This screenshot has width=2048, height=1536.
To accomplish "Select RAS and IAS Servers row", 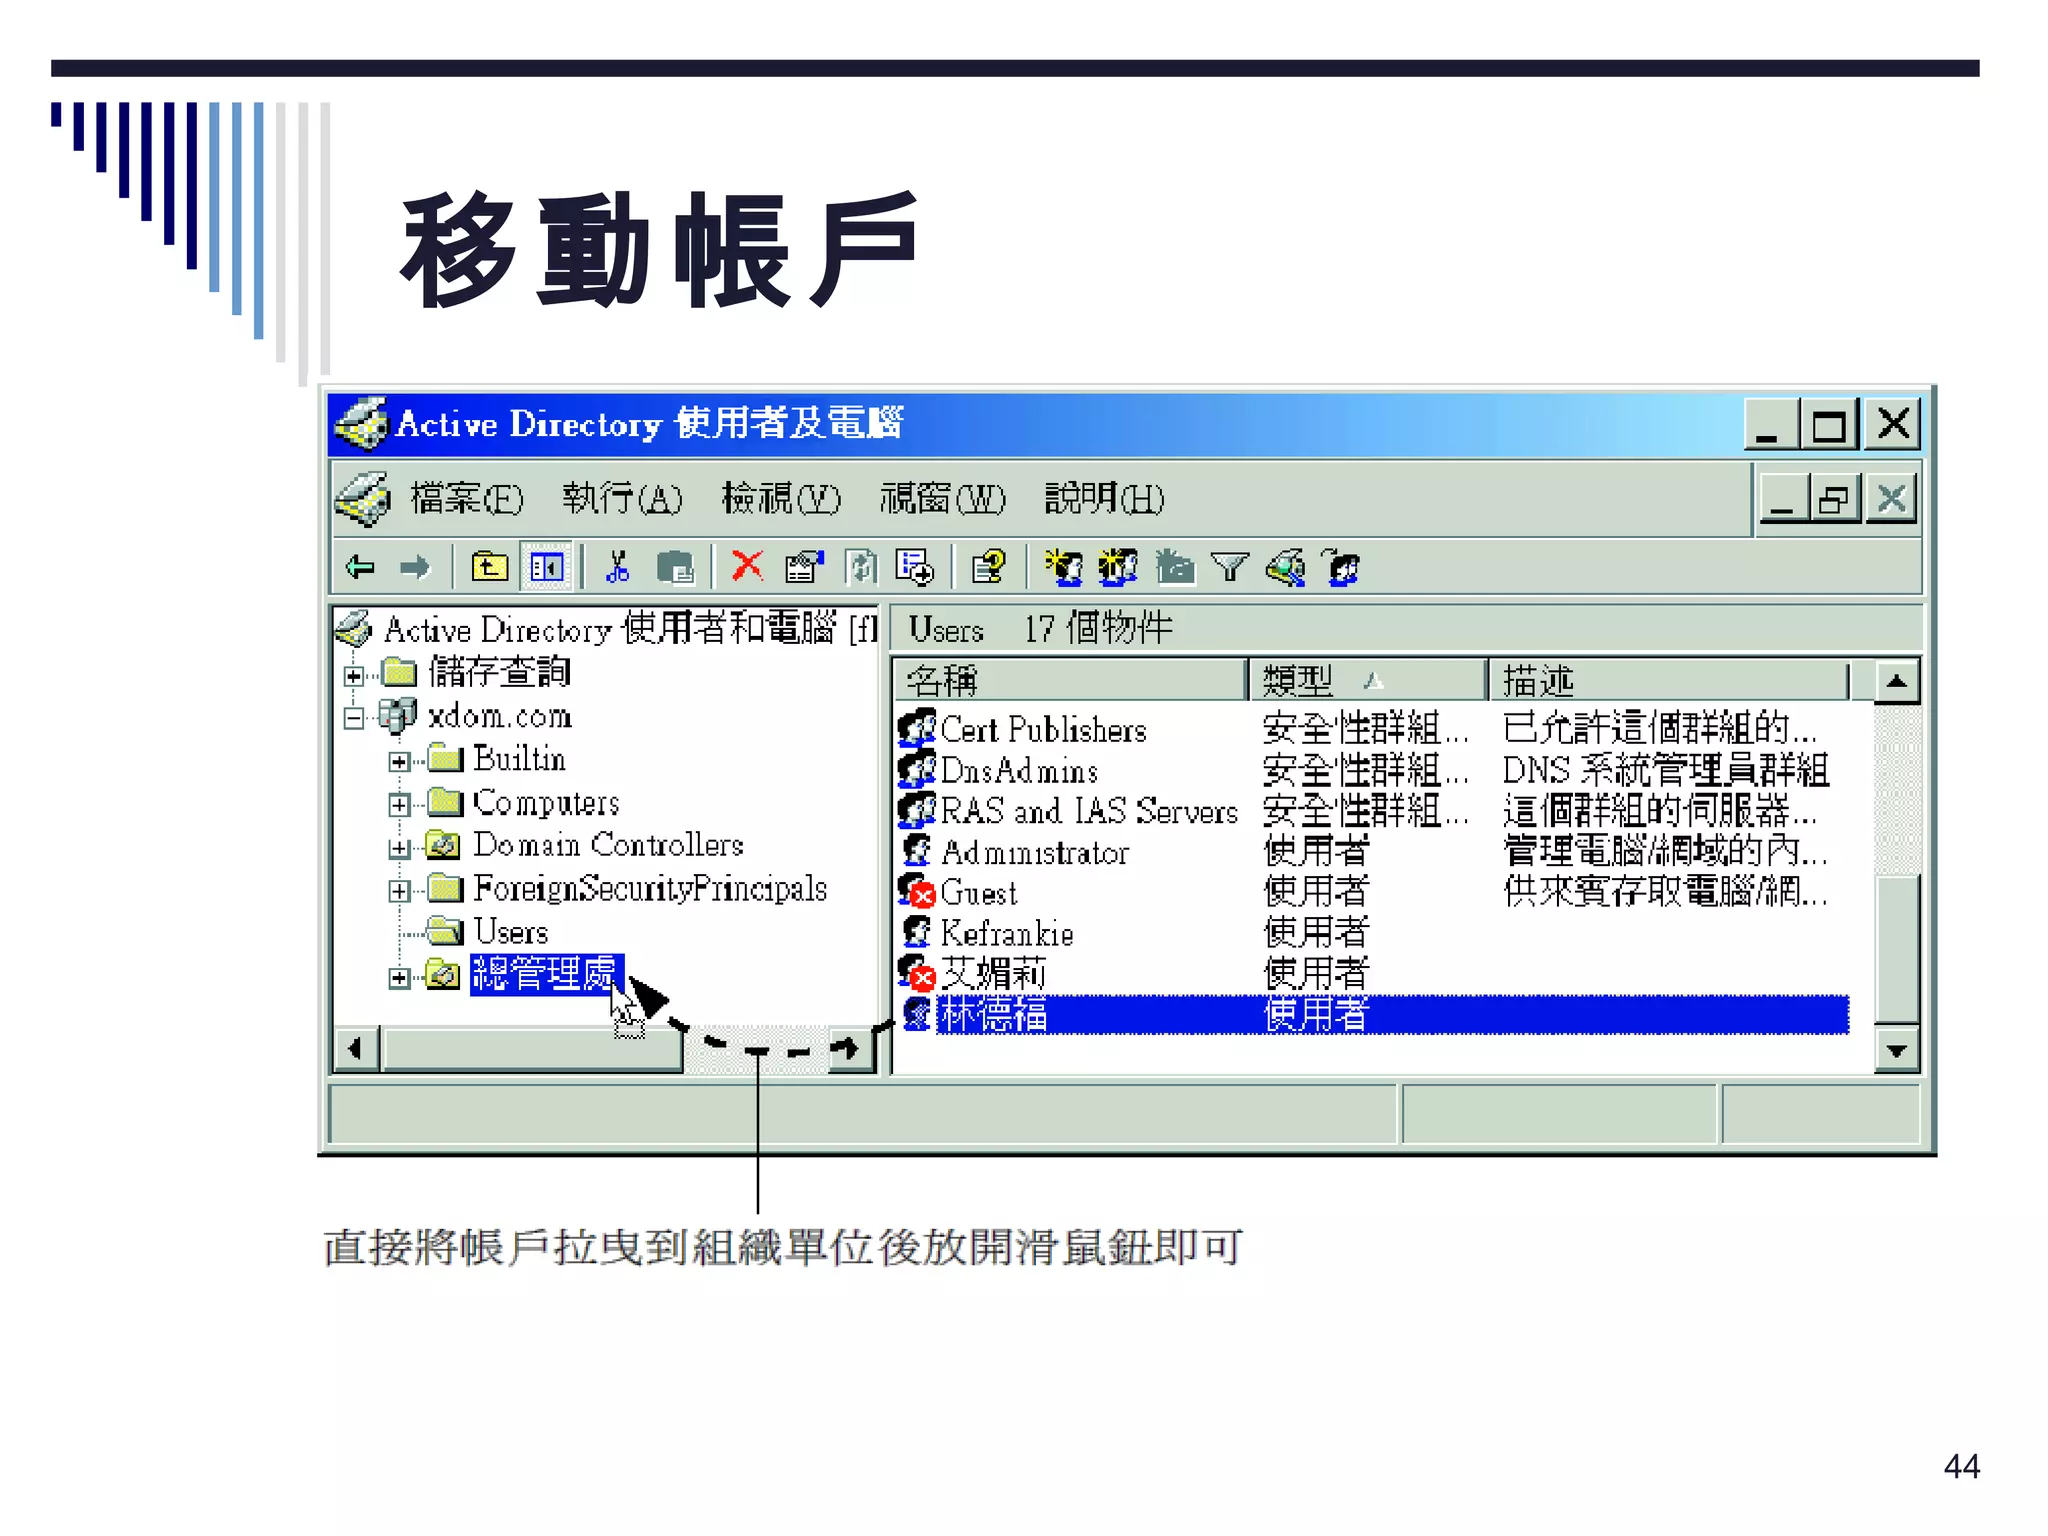I will point(1372,811).
